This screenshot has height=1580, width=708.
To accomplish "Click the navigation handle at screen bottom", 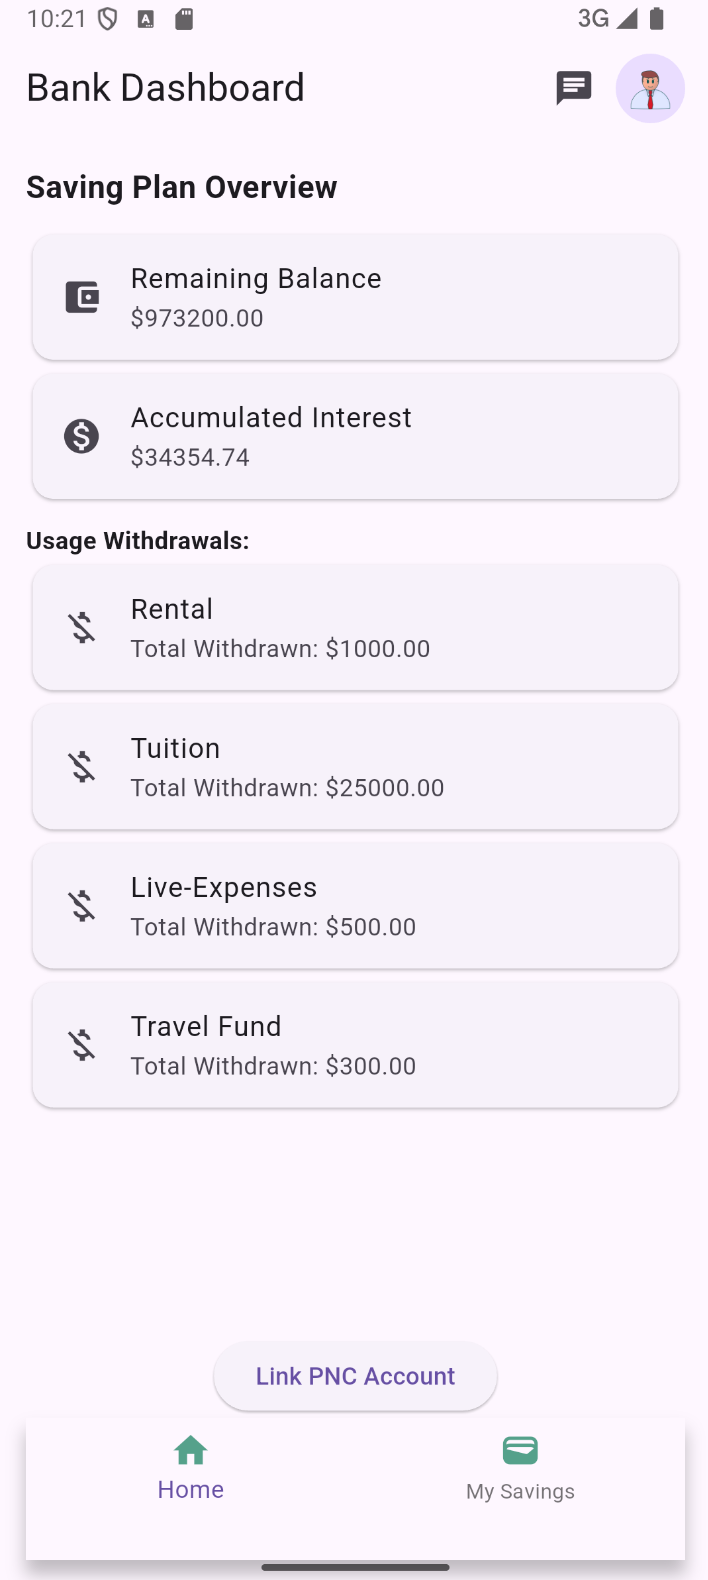I will point(354,1567).
